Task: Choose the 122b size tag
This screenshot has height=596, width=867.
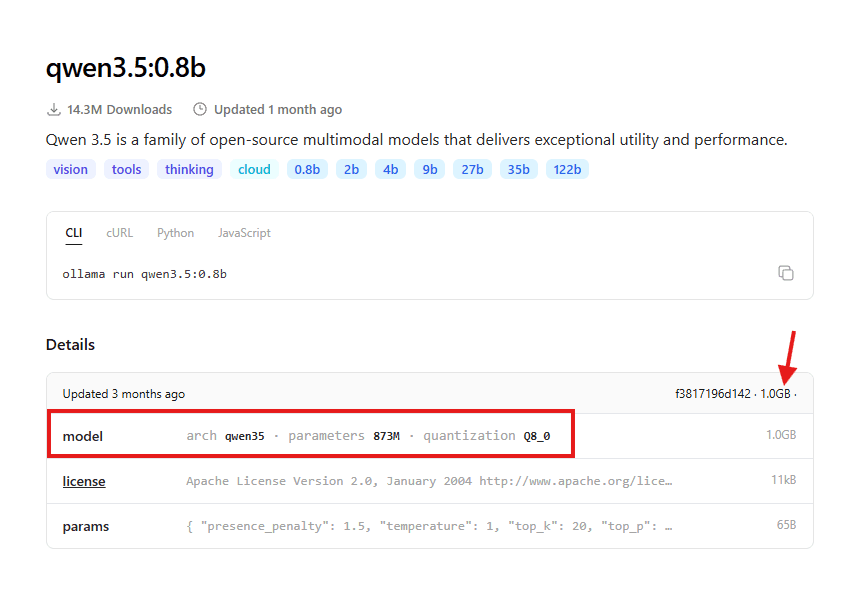Action: click(567, 169)
